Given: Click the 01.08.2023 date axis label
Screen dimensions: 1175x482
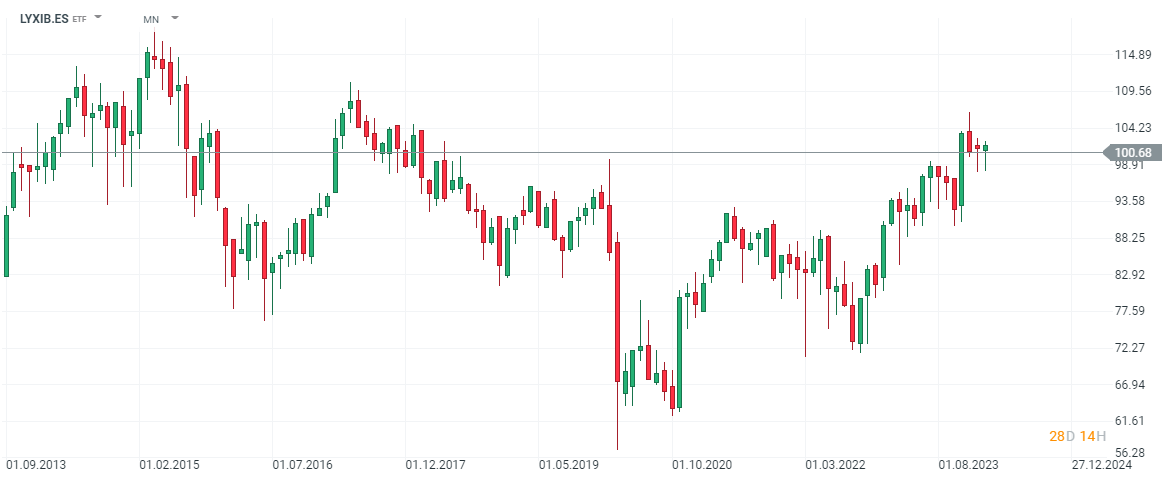Looking at the screenshot, I should coord(968,465).
